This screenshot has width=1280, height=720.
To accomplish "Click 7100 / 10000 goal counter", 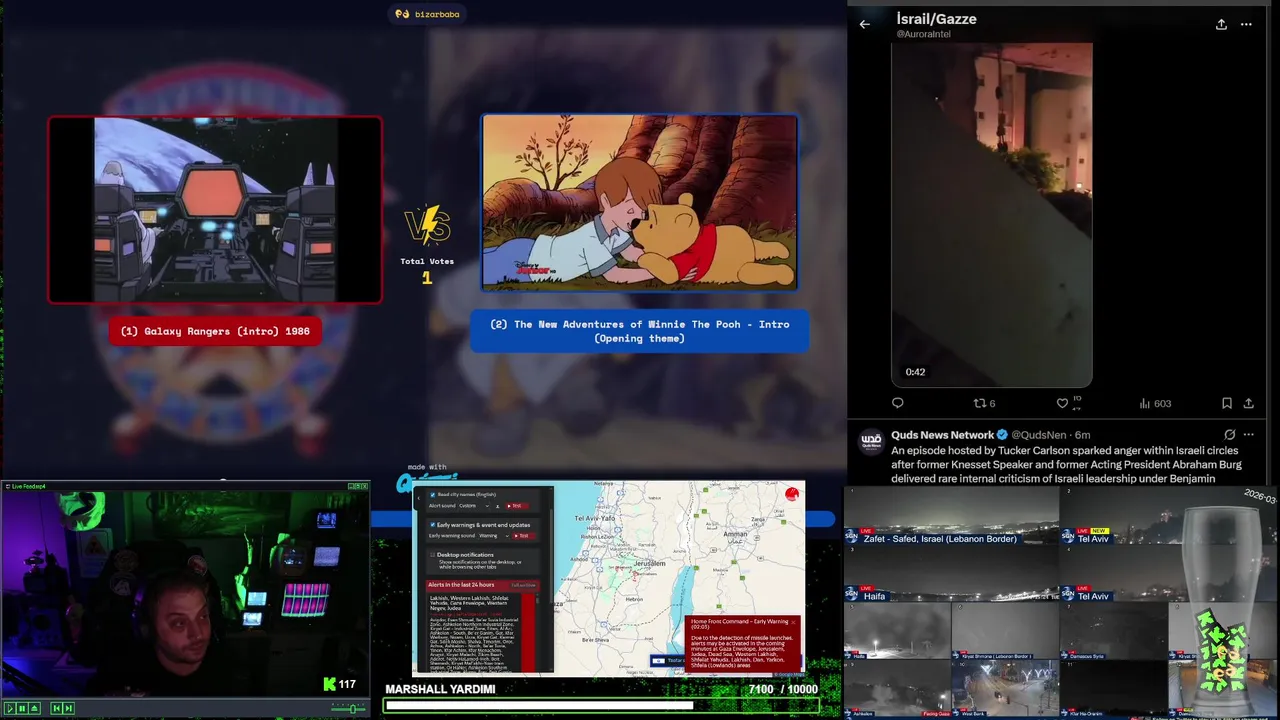I will point(783,689).
